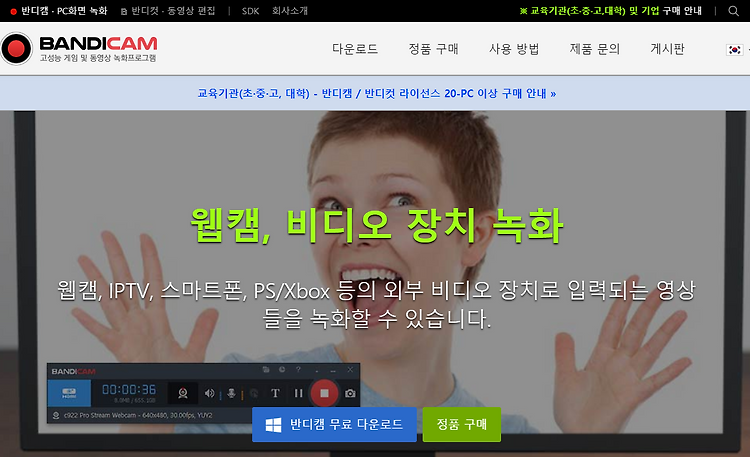
Task: Click the Bandicam red record logo
Action: (x=16, y=48)
